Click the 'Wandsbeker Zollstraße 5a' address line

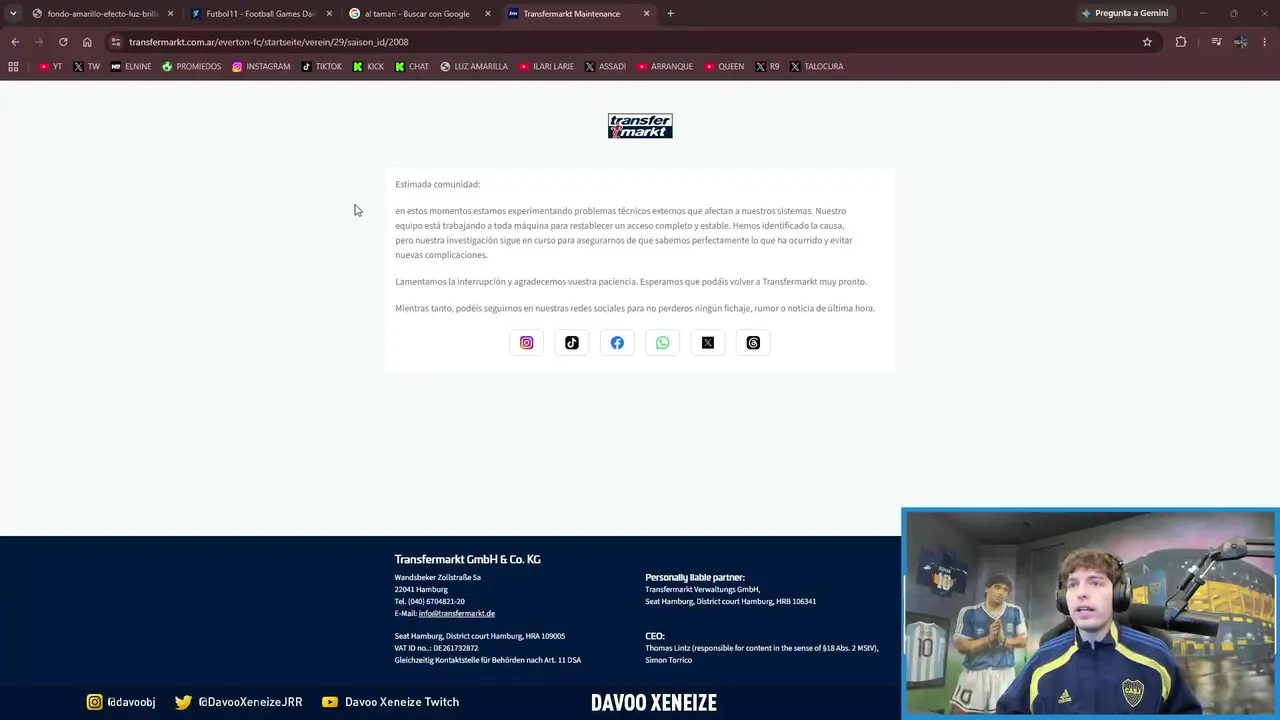(x=437, y=578)
